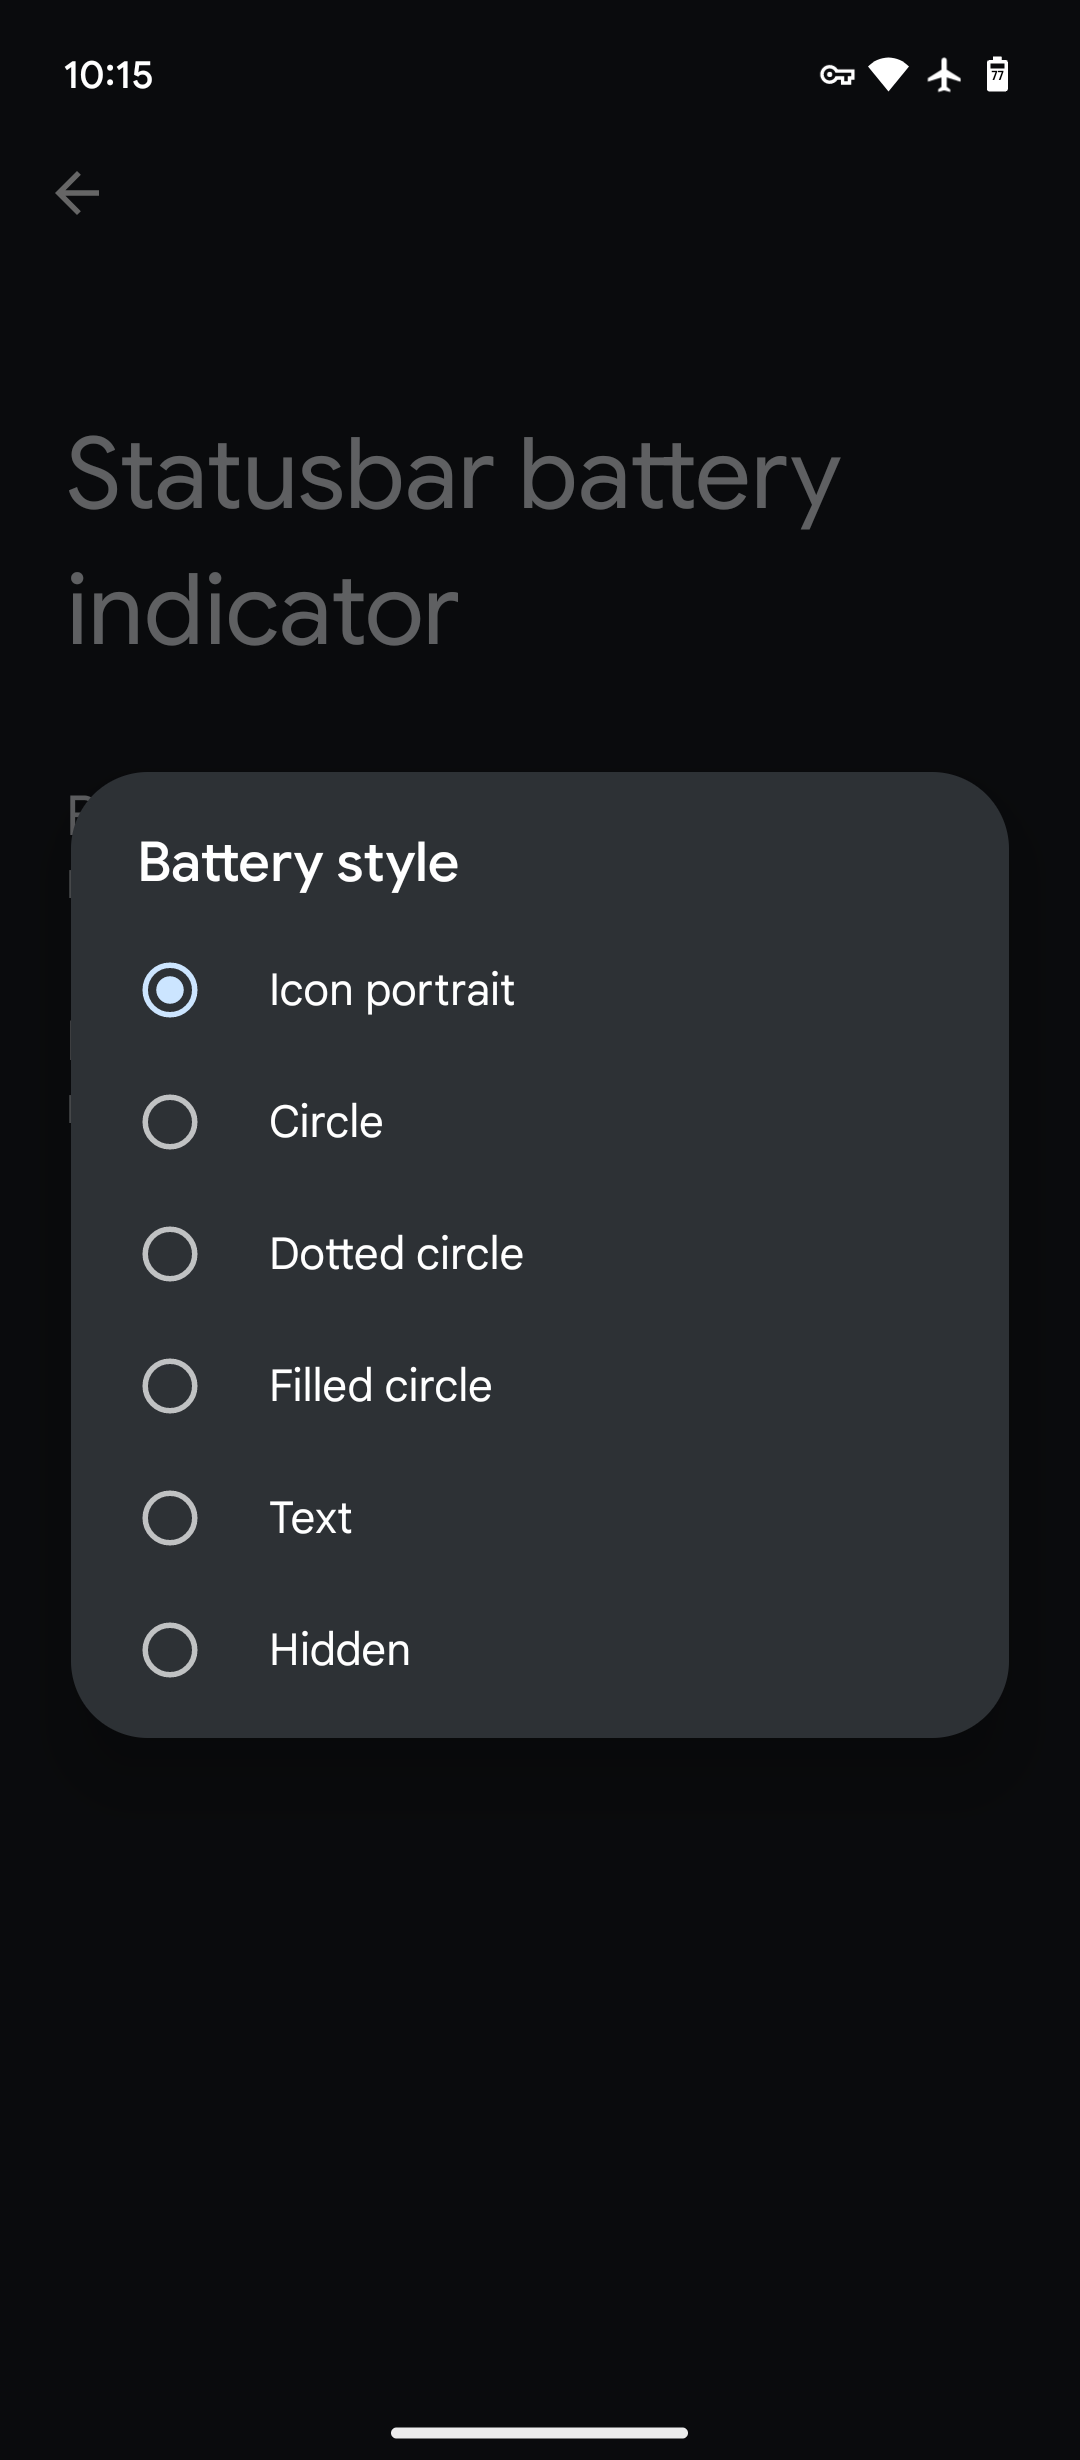
Task: Select the Filled circle radio button
Action: [x=170, y=1386]
